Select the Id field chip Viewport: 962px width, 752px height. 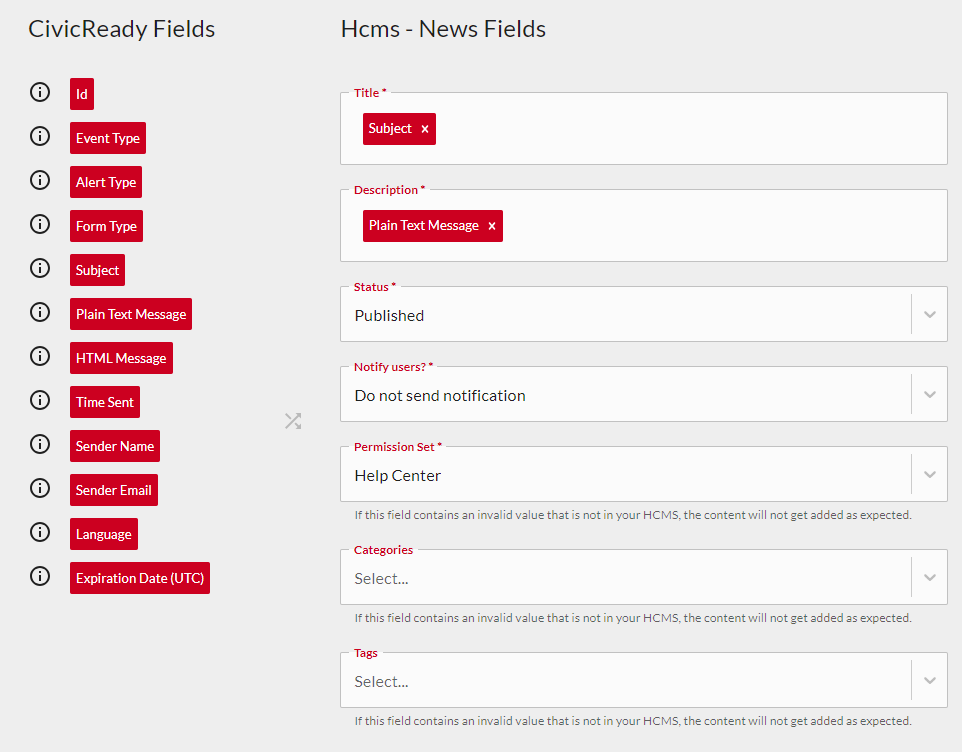[82, 94]
